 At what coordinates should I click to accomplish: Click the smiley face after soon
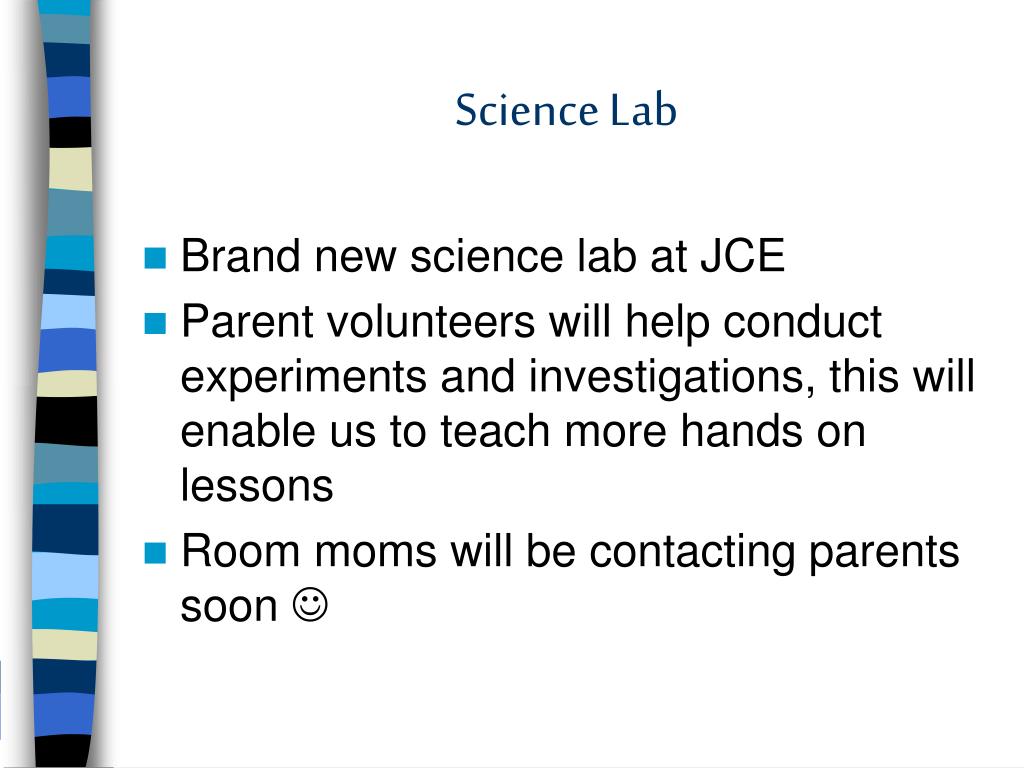pyautogui.click(x=310, y=605)
